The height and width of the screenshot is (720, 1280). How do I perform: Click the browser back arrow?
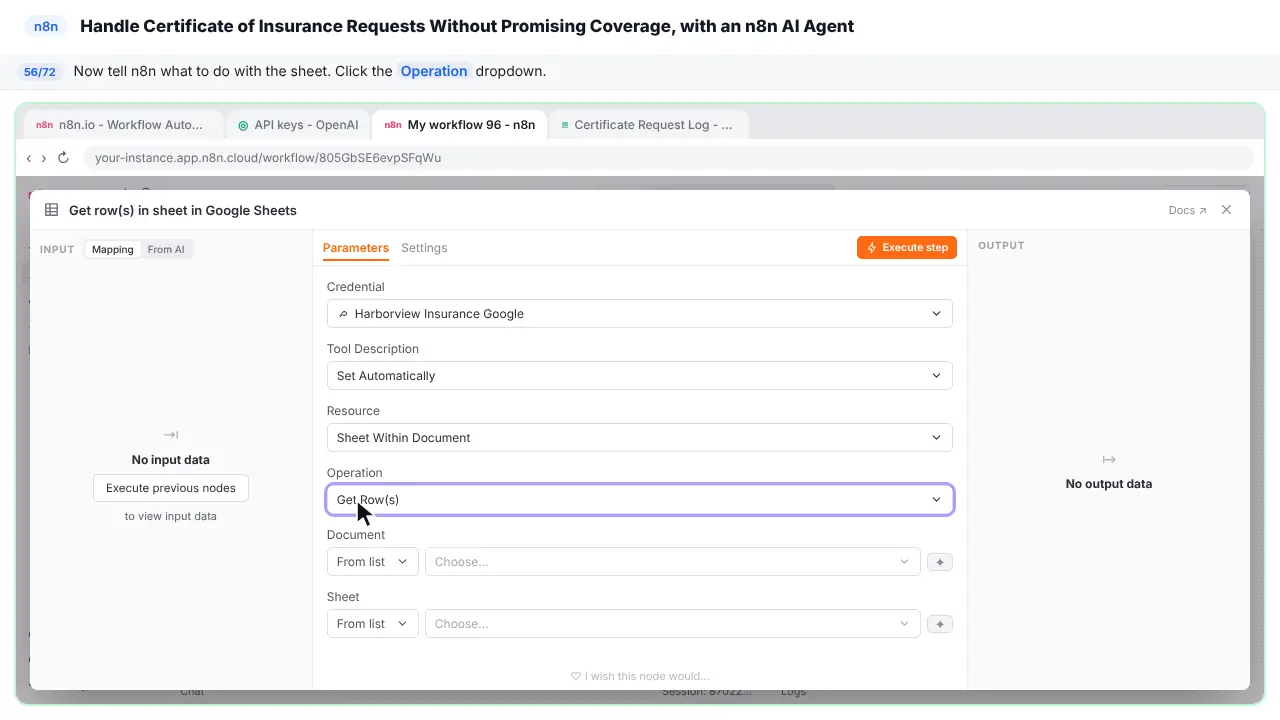pos(29,158)
